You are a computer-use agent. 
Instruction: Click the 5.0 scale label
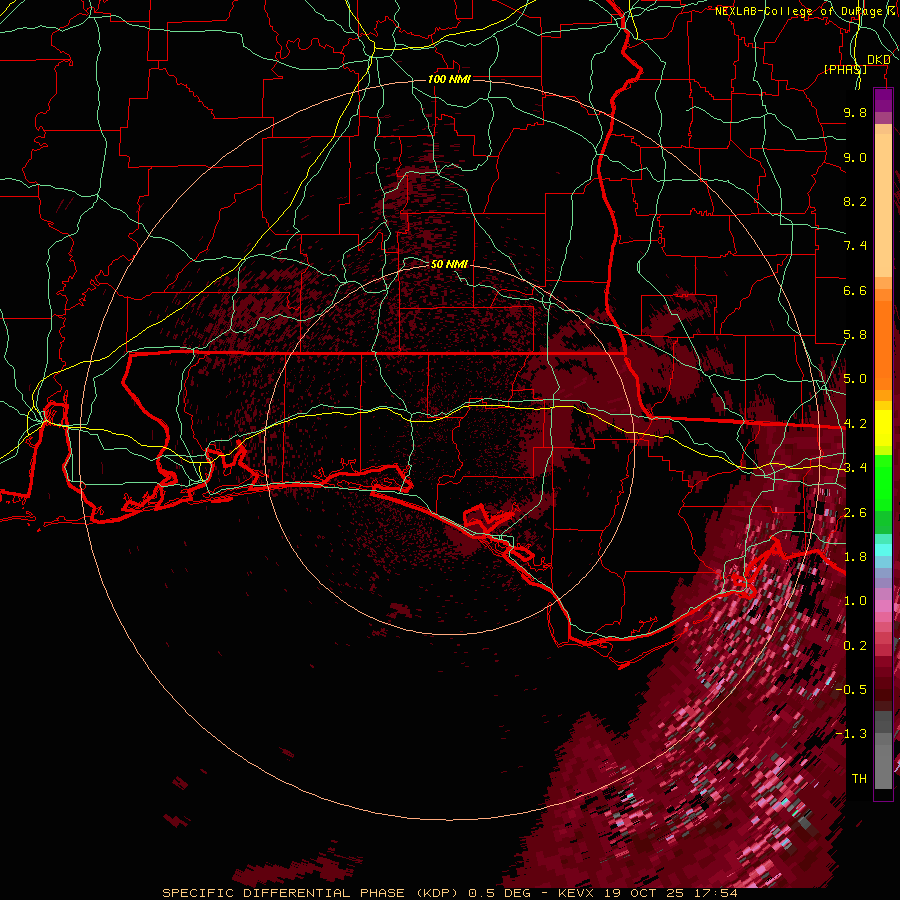pyautogui.click(x=855, y=379)
